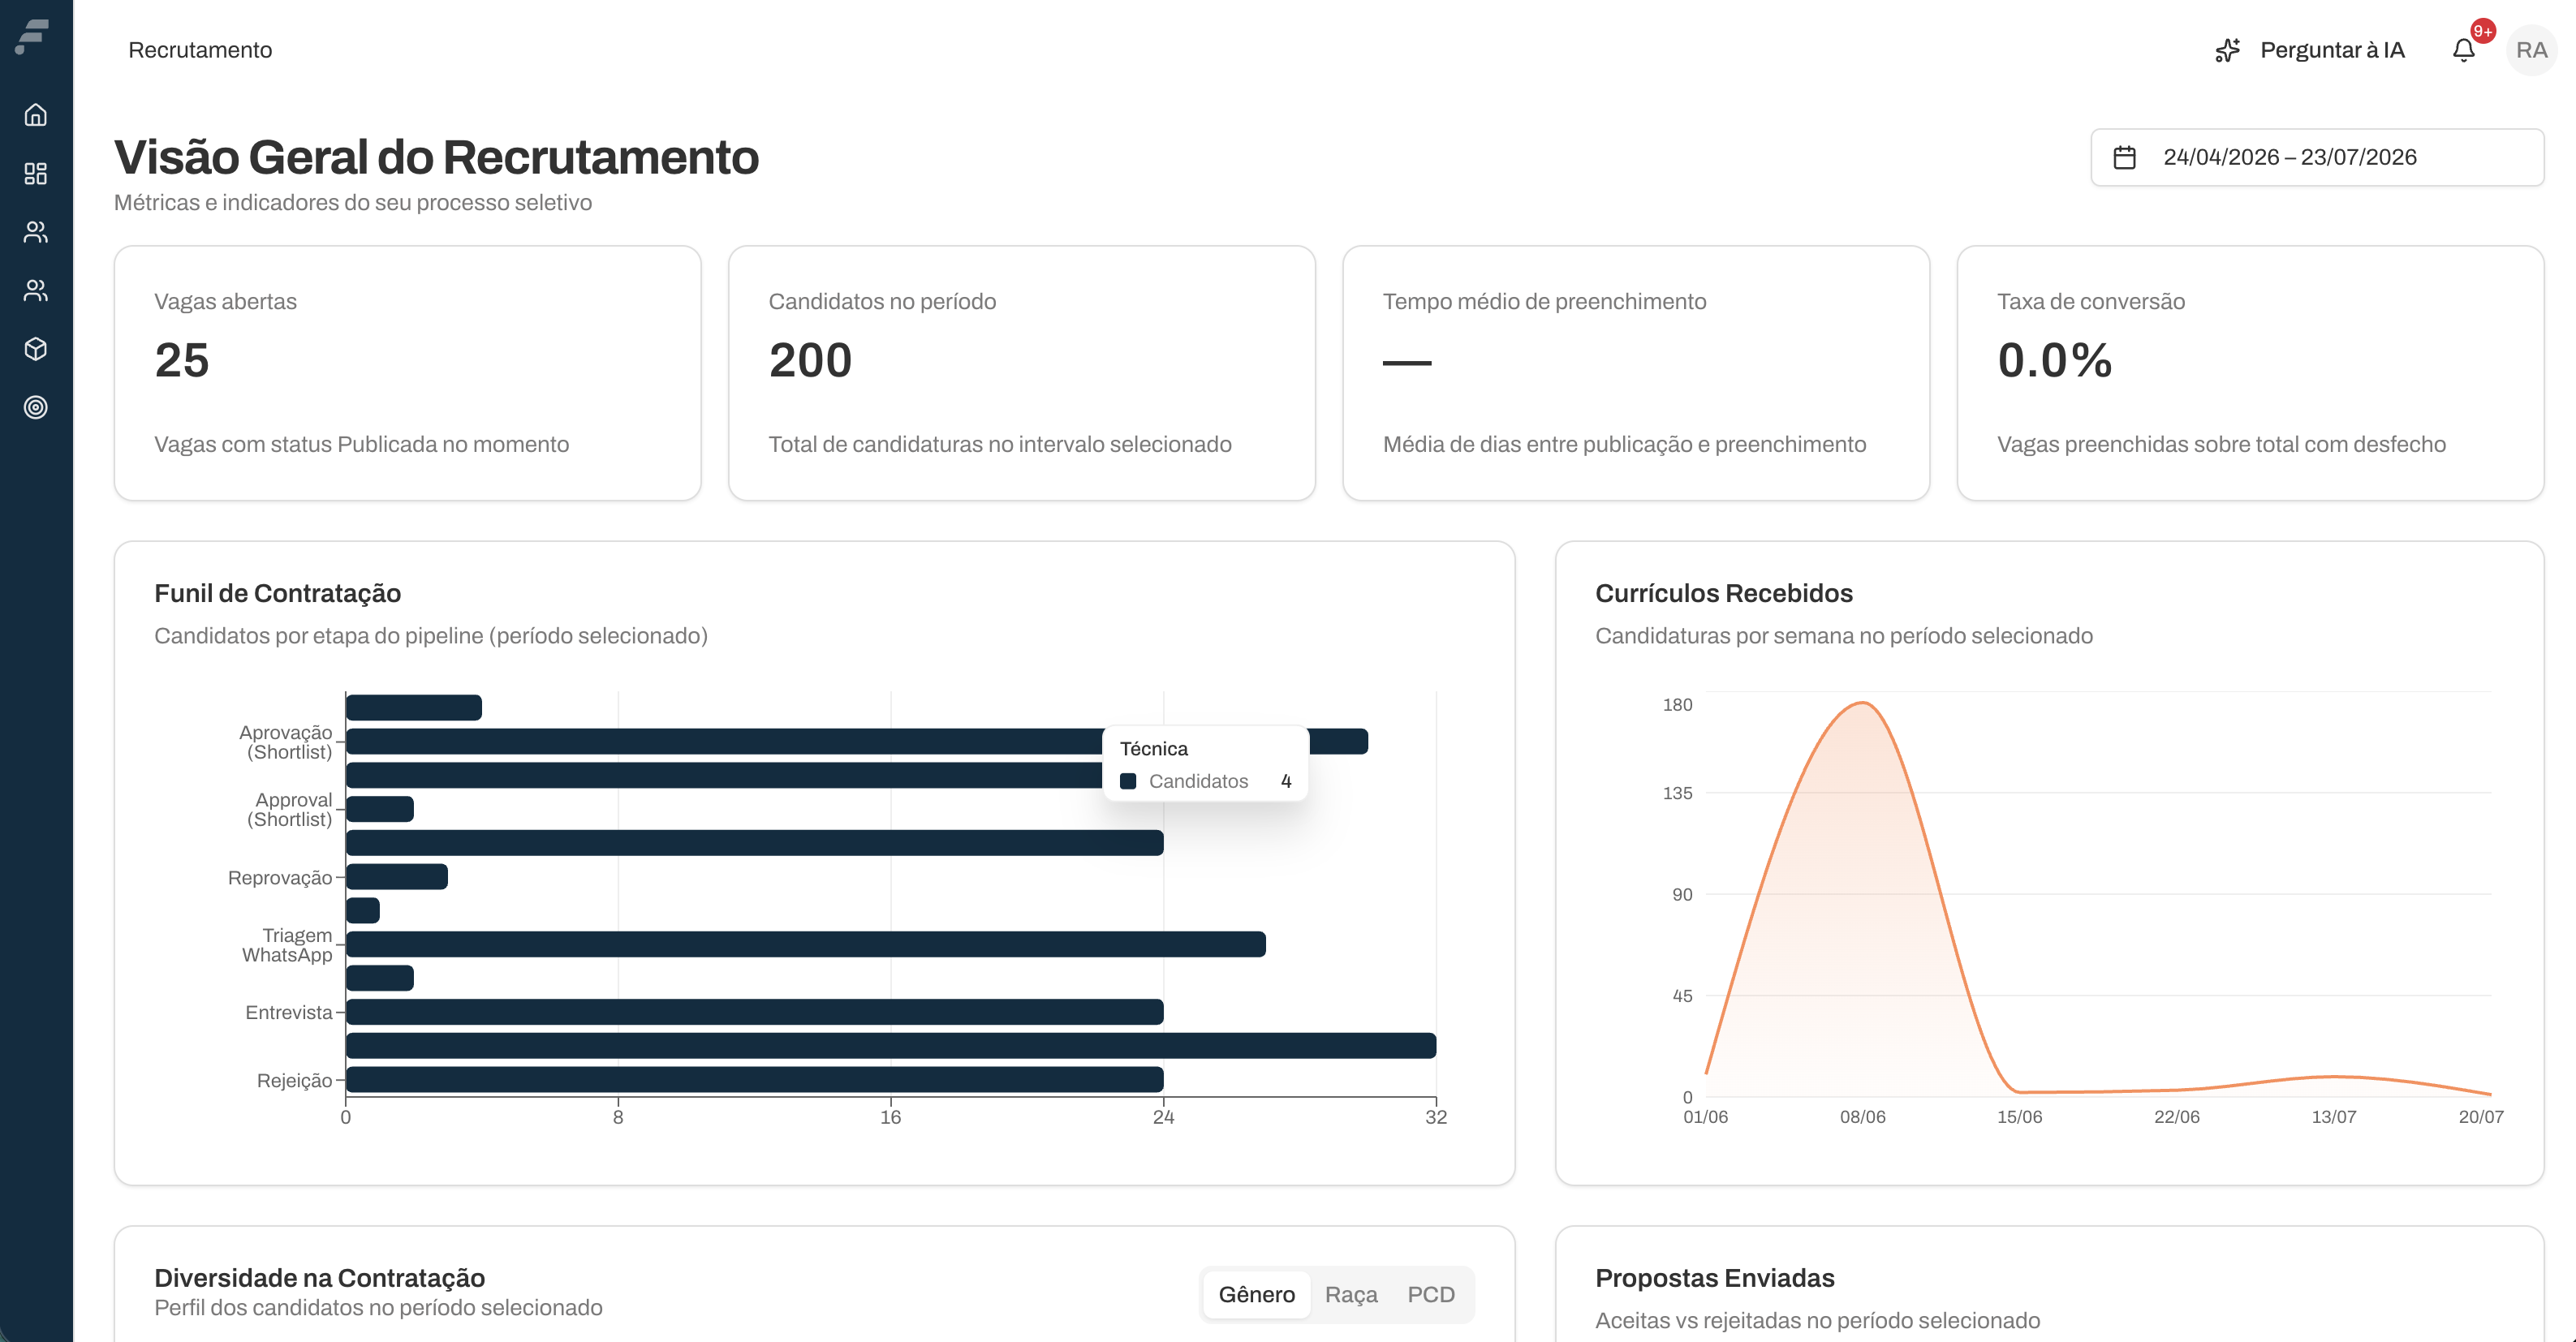Open the dashboard grid sidebar icon

pos(36,174)
